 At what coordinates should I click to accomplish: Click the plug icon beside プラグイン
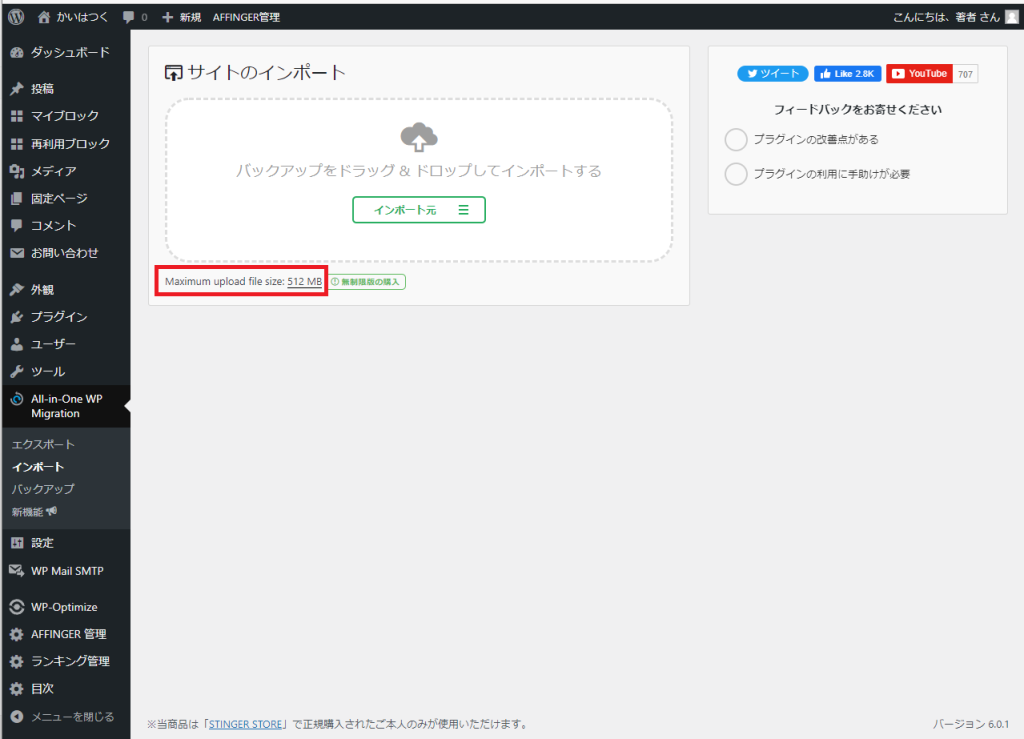pos(17,317)
